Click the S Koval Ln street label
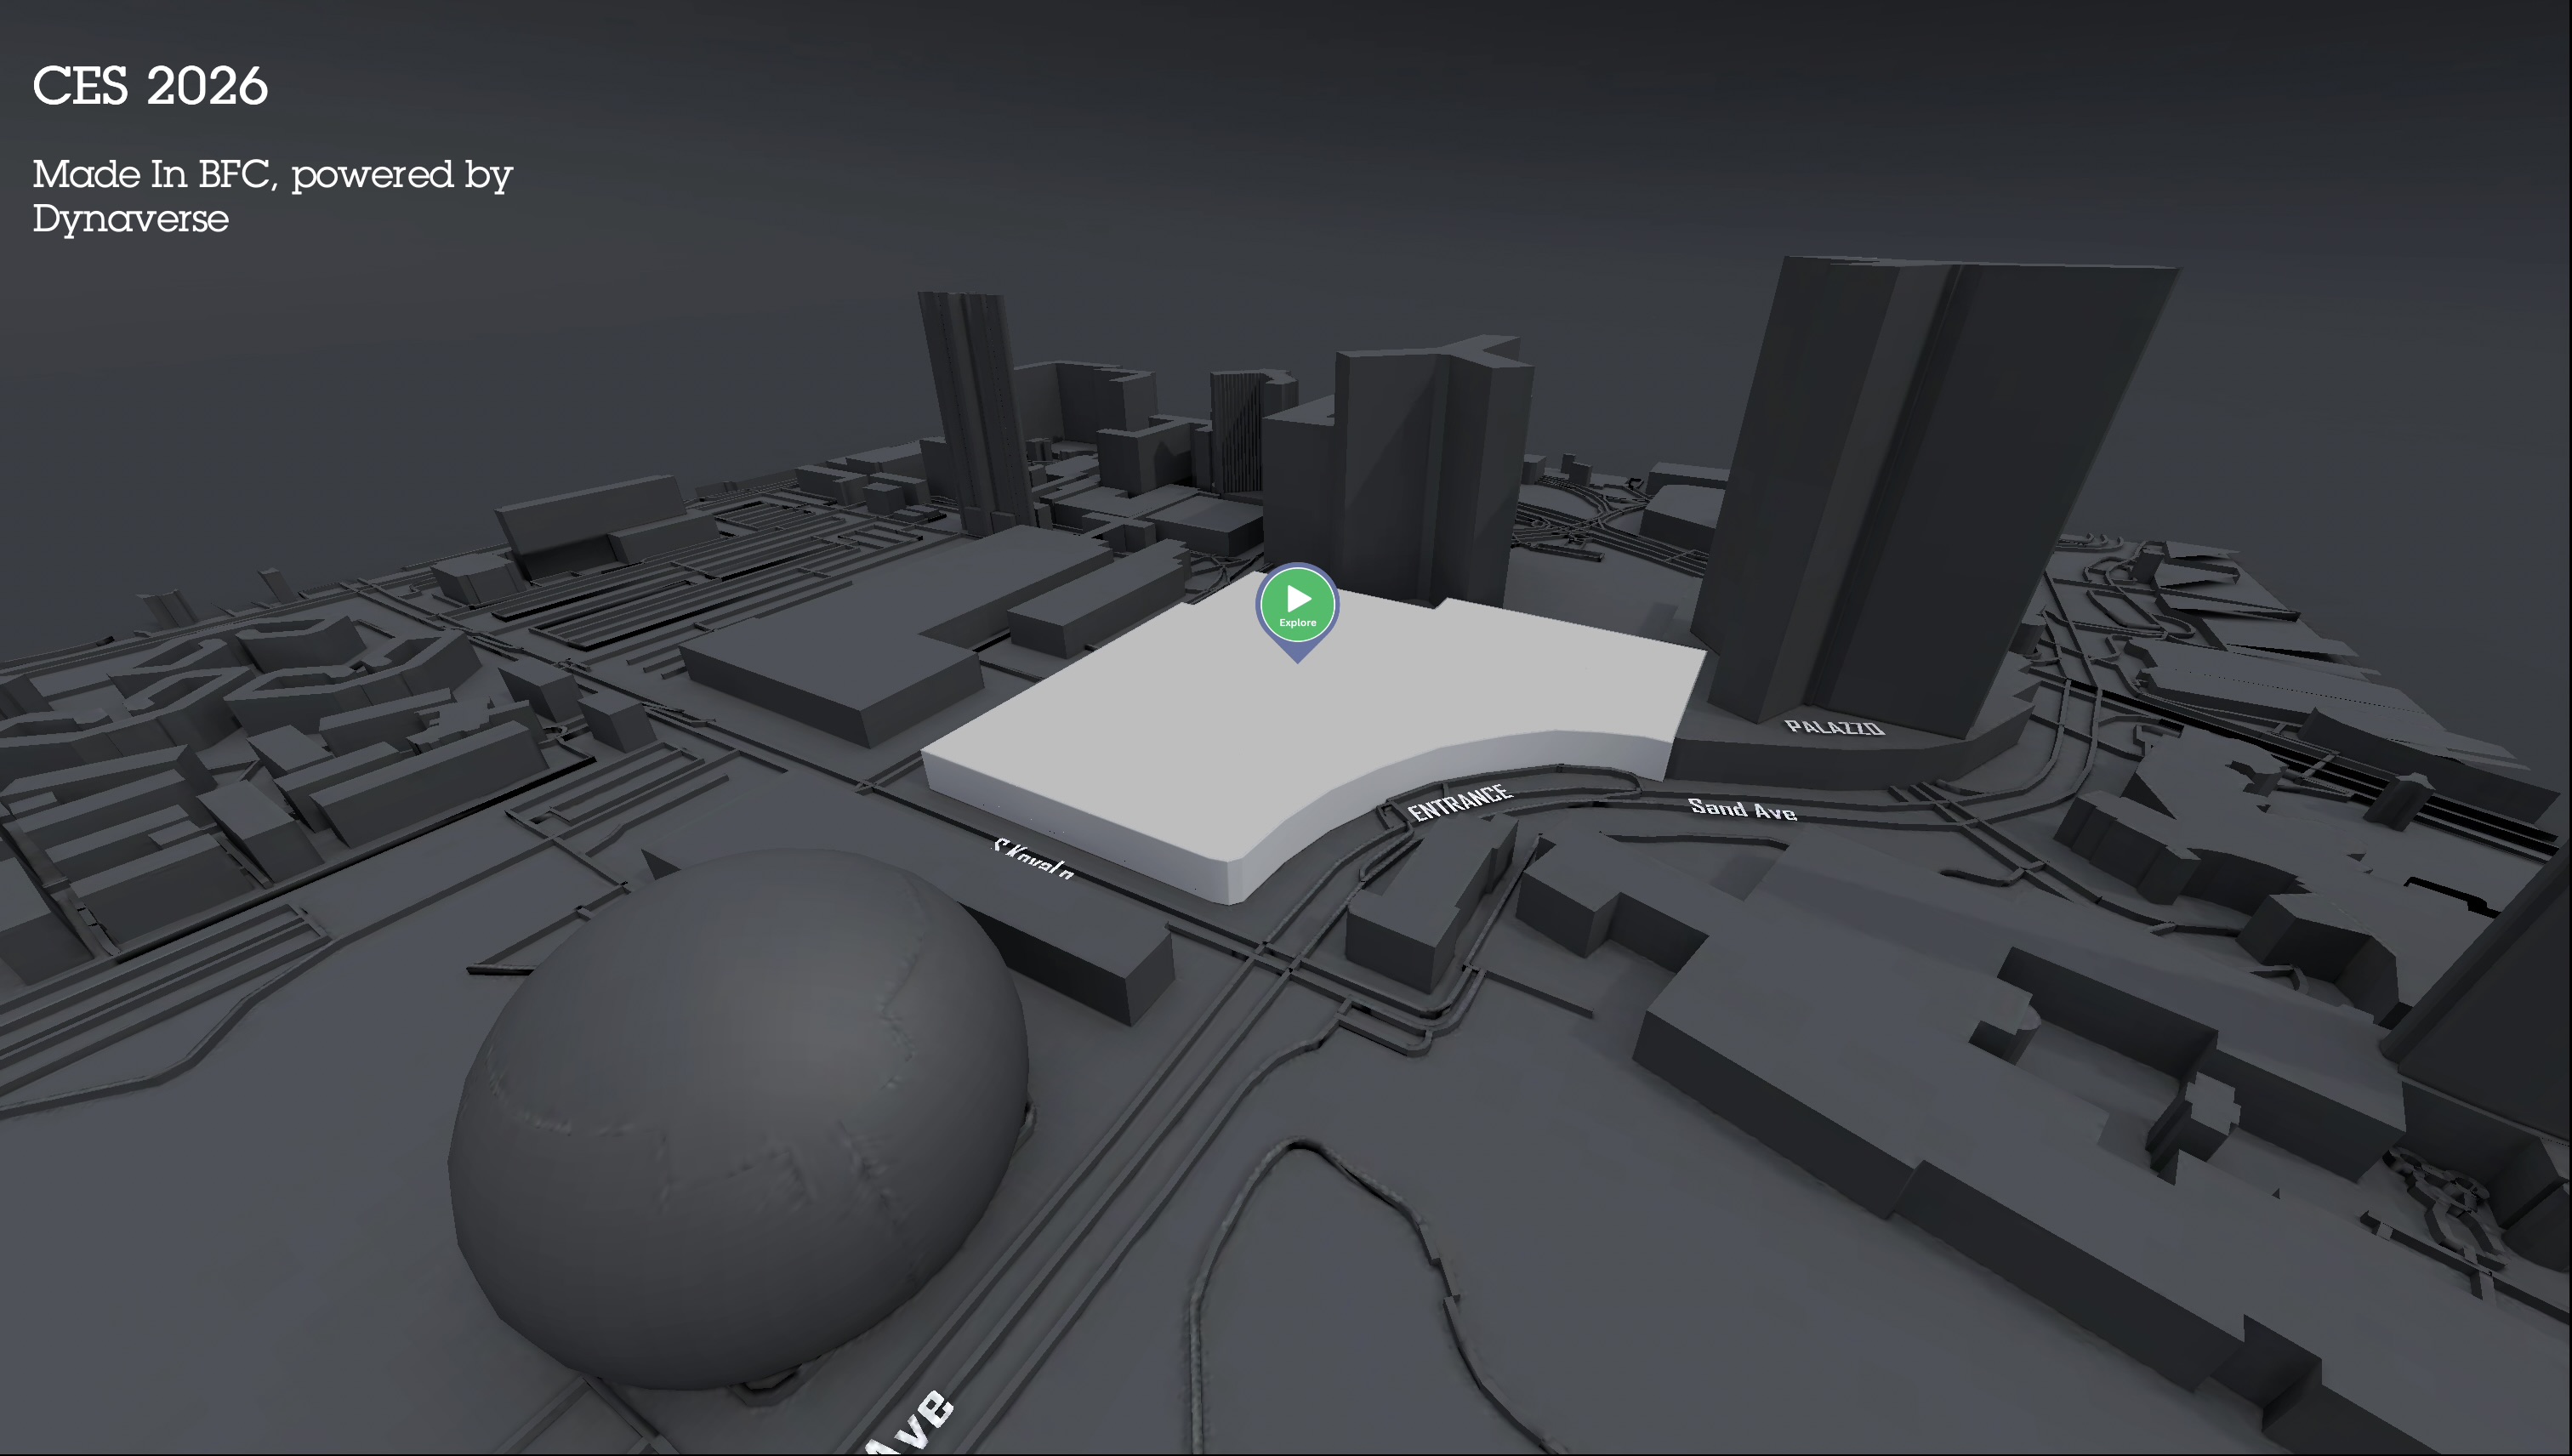Screen dimensions: 2572x1456 (1034, 858)
